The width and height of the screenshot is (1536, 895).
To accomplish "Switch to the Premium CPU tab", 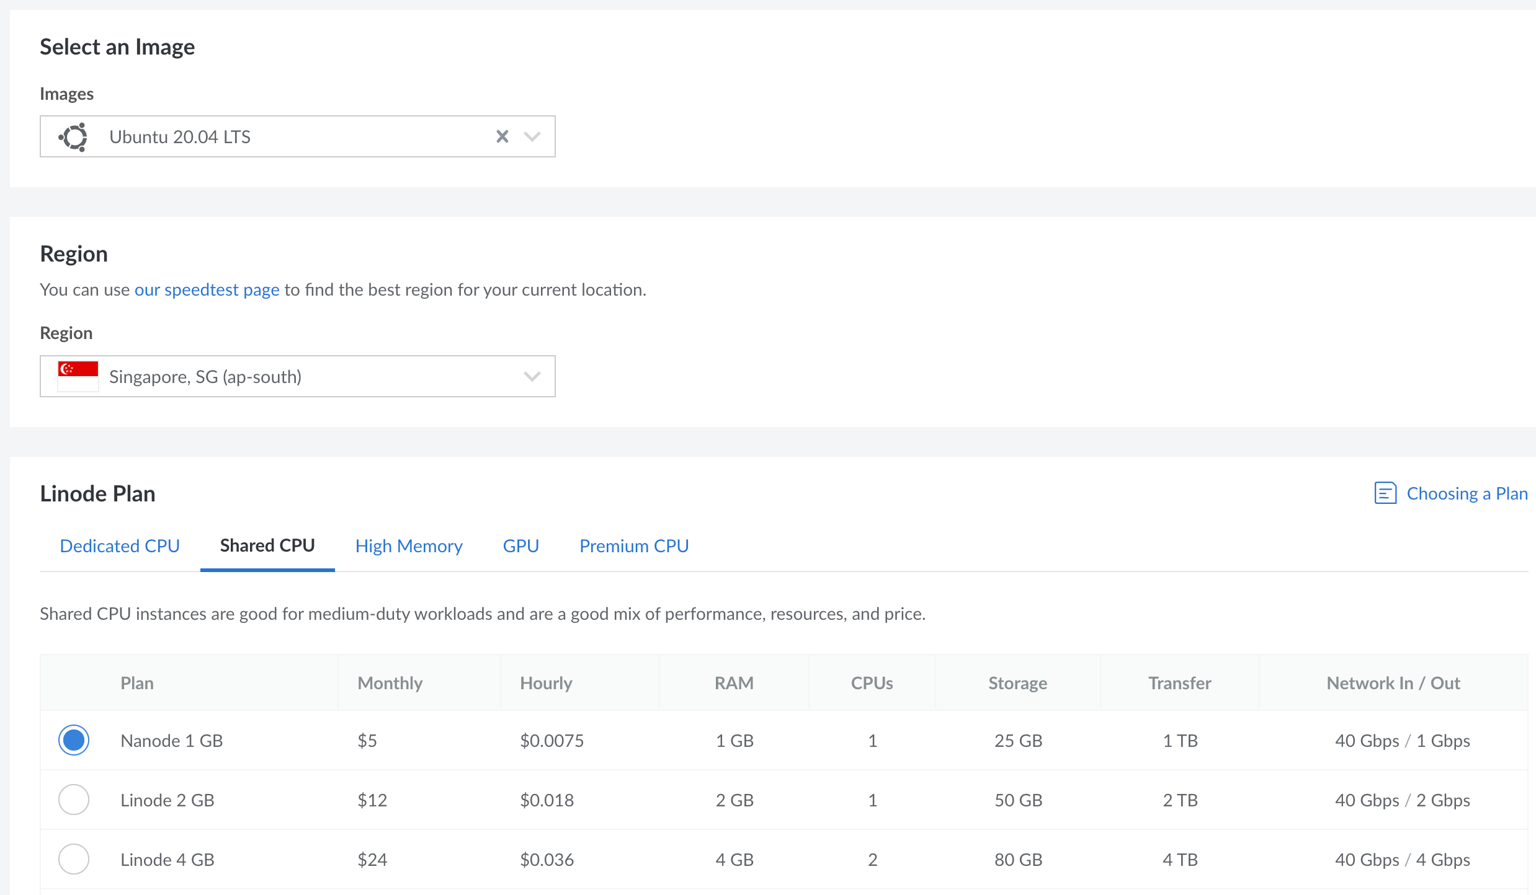I will click(x=634, y=546).
